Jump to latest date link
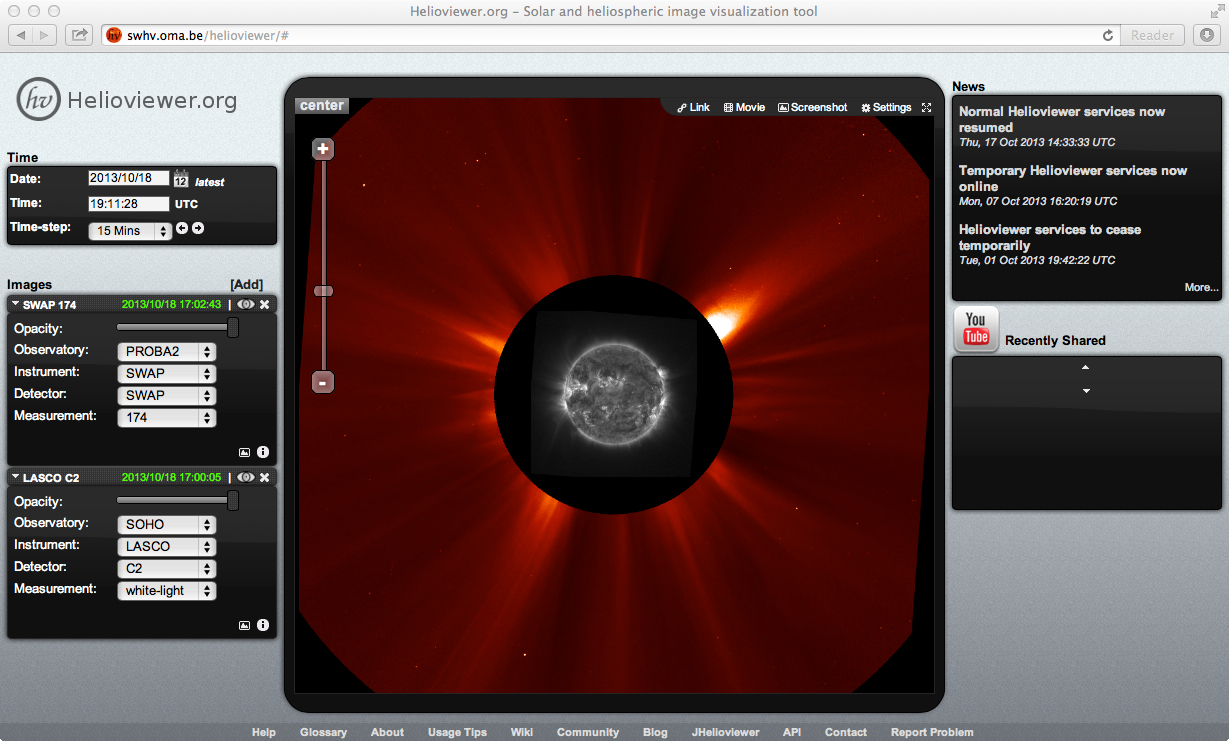 click(x=210, y=182)
